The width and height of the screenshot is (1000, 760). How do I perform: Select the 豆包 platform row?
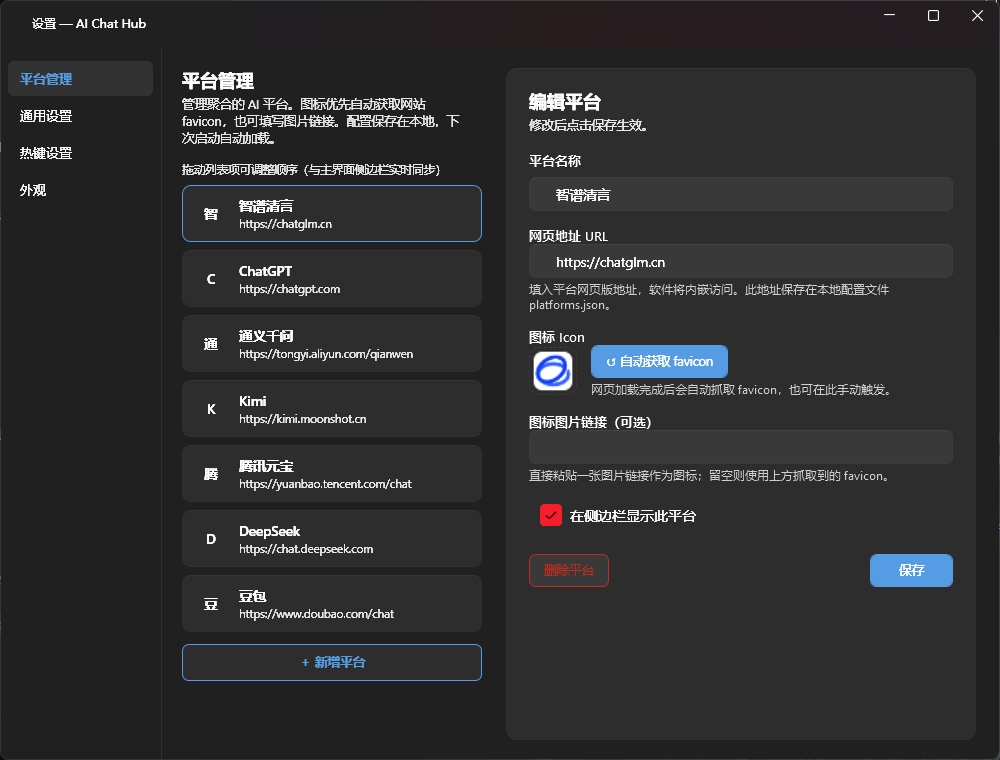point(332,604)
